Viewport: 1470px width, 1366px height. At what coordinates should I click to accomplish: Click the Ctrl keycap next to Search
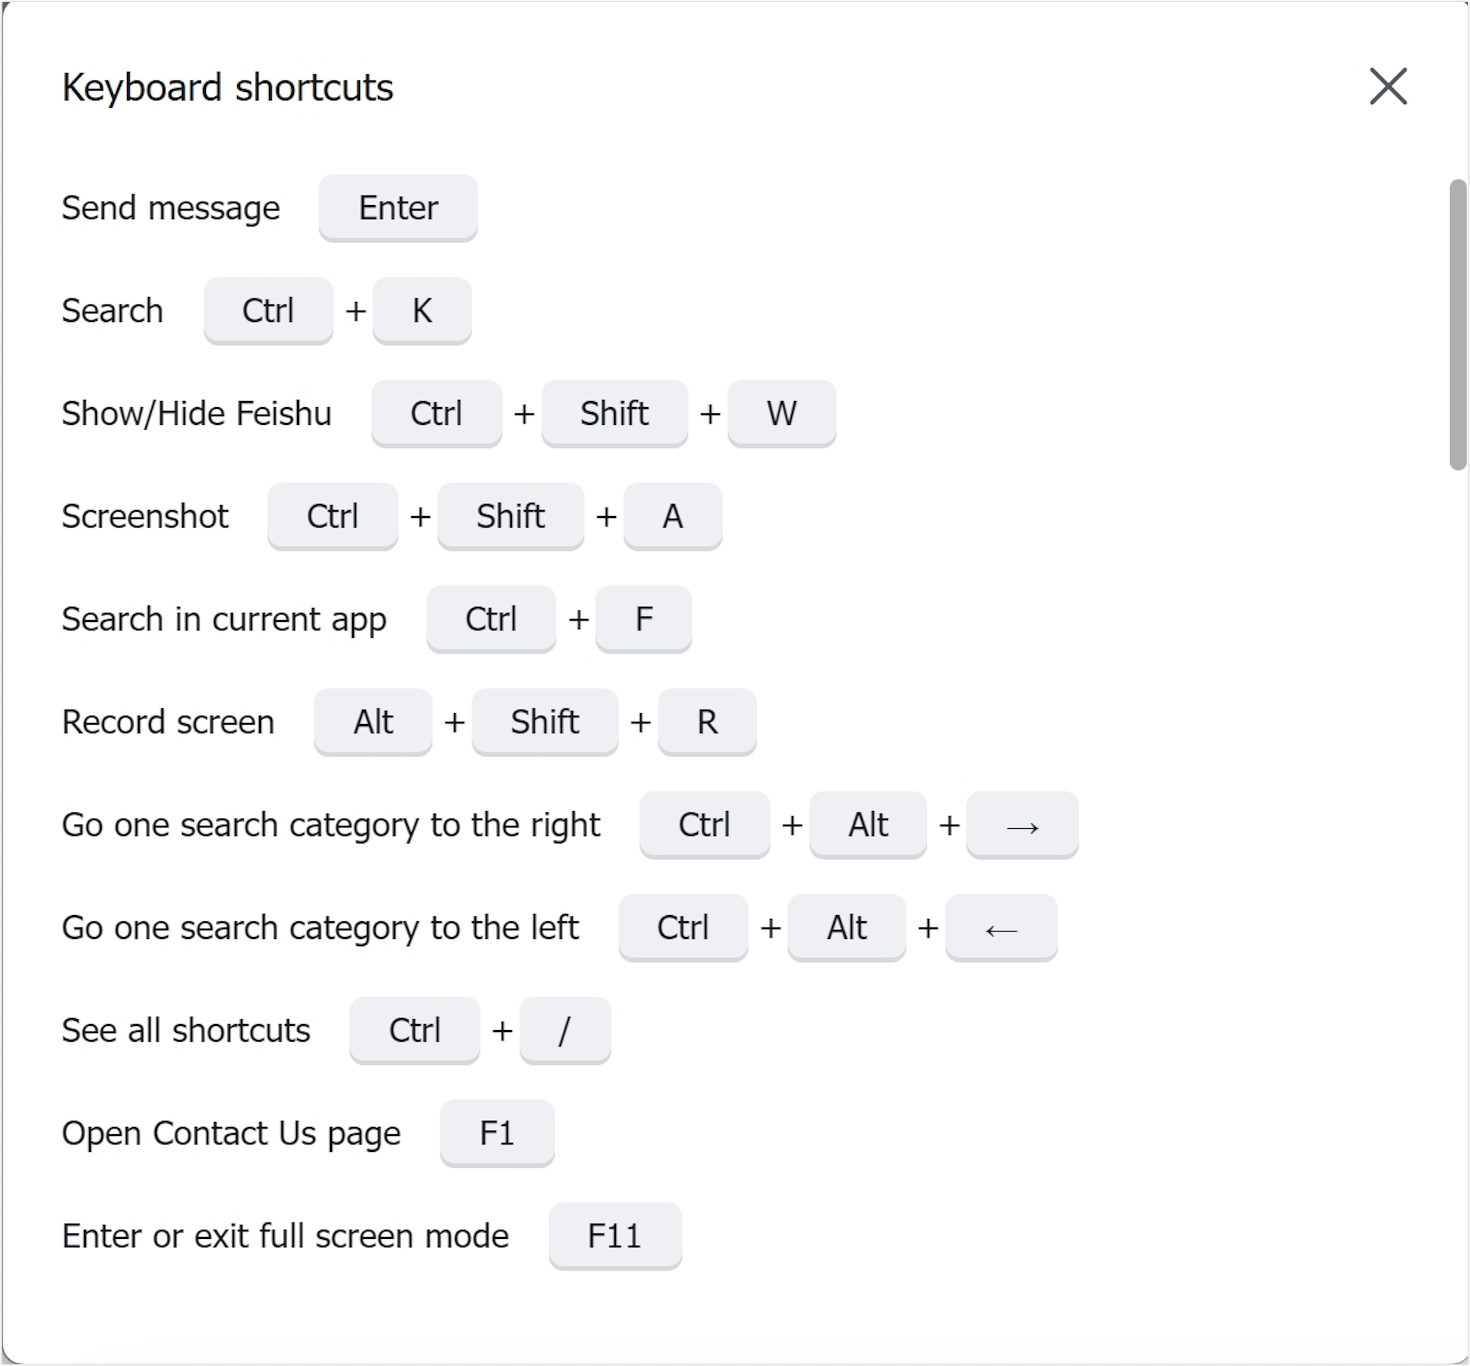267,311
